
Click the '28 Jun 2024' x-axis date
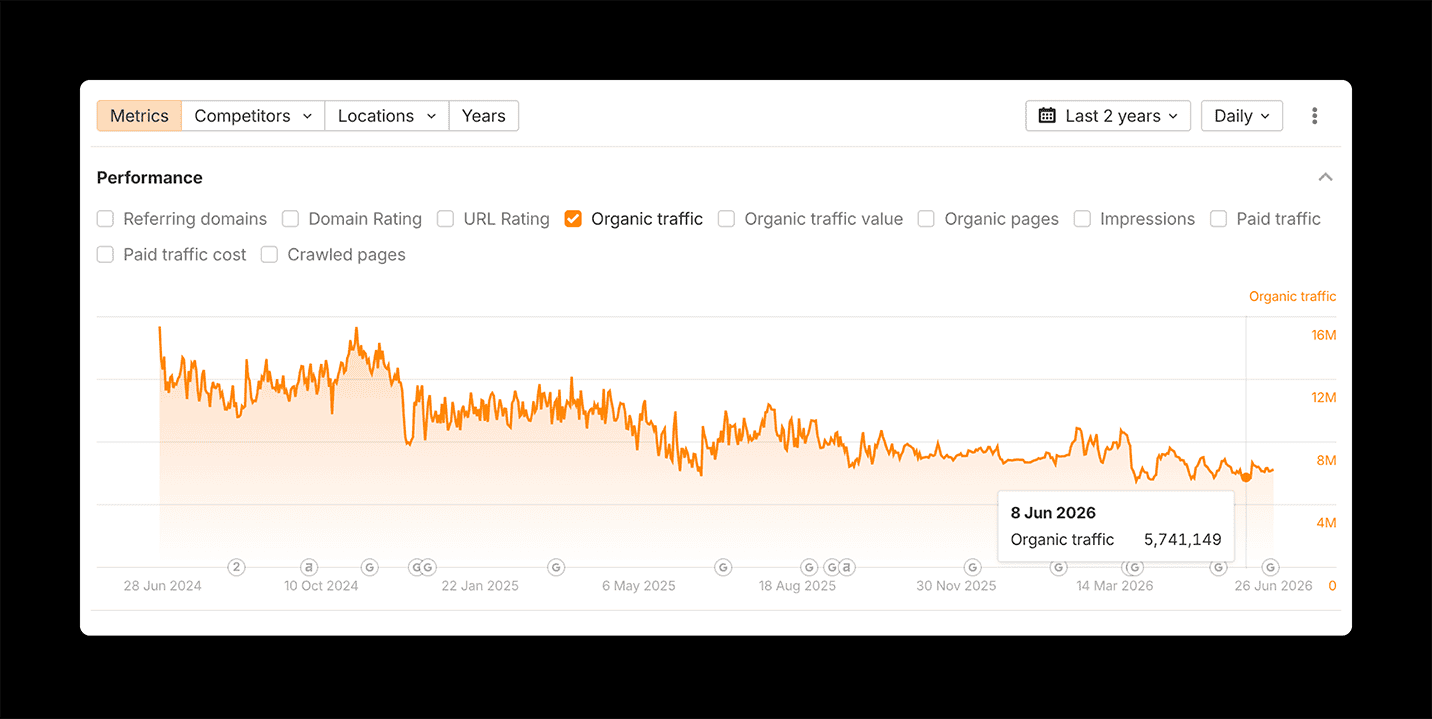[162, 586]
